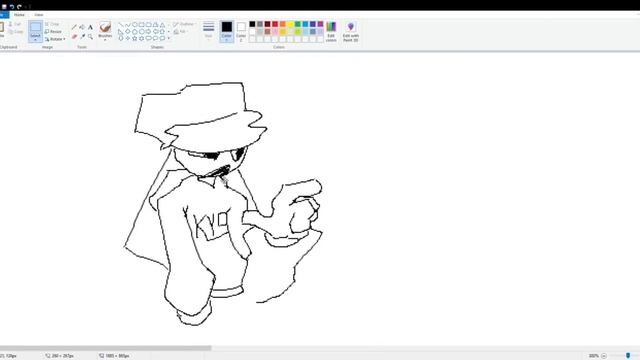Open the line Size dropdown
Screen dimensions: 640x360
coord(209,31)
